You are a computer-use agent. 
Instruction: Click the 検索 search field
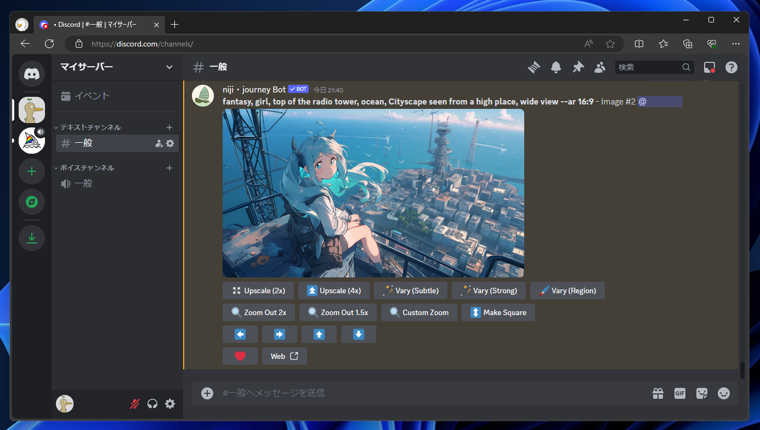click(654, 67)
